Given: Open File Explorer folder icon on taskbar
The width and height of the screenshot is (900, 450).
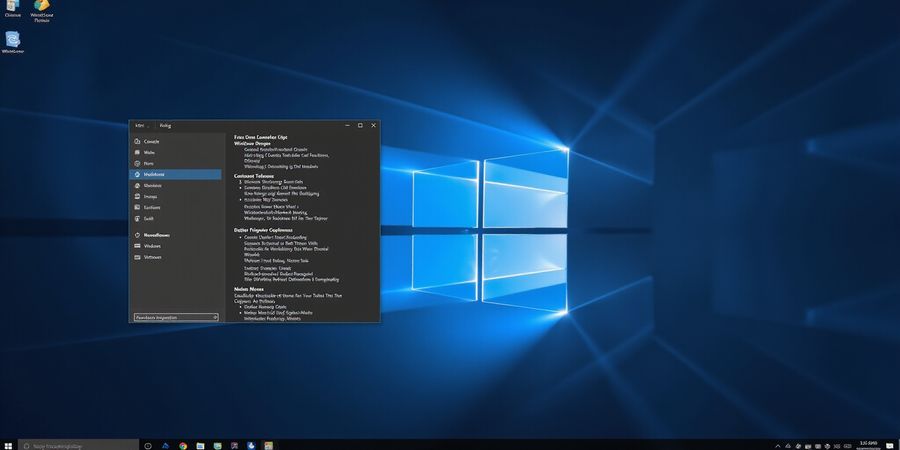Looking at the screenshot, I should tap(200, 445).
